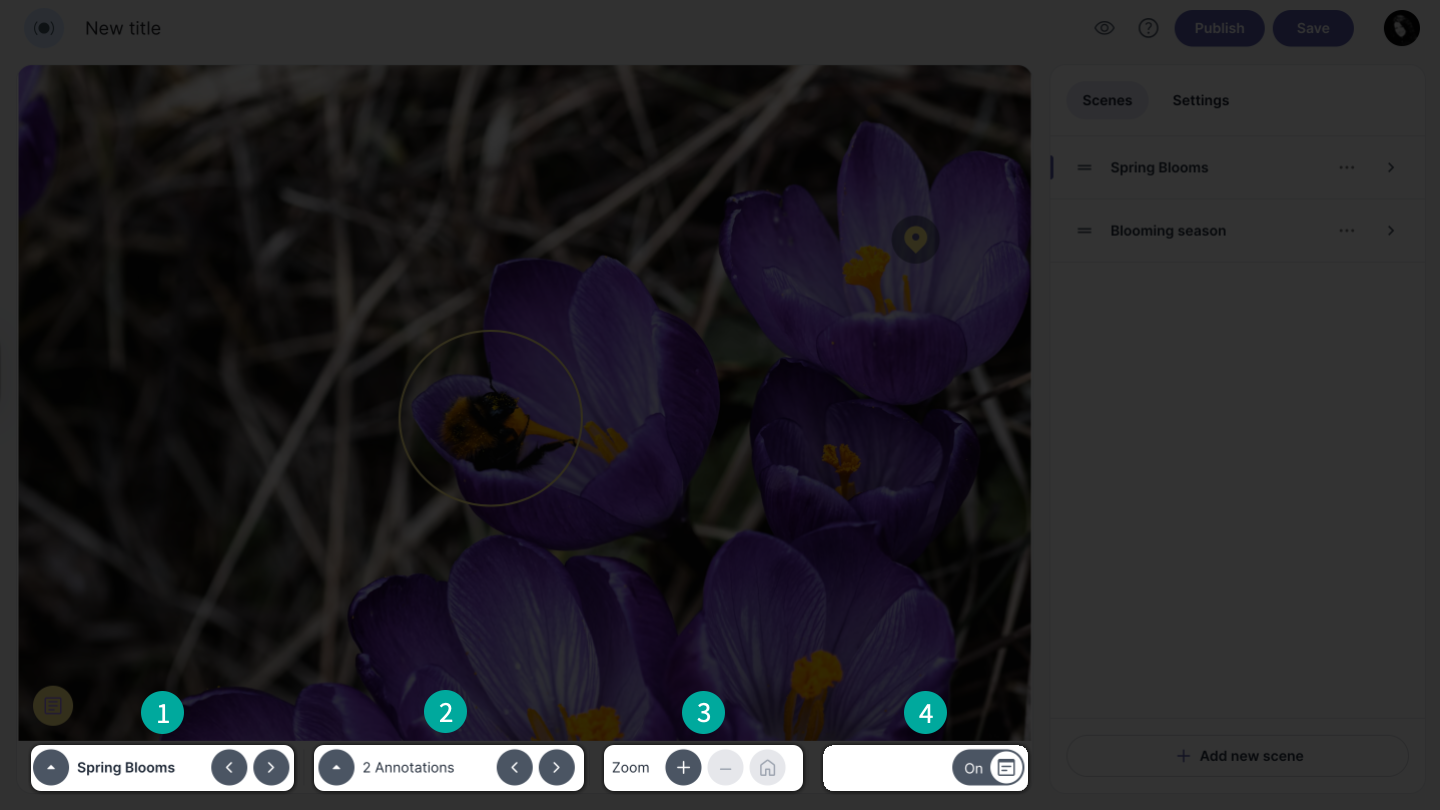The height and width of the screenshot is (810, 1440).
Task: Expand the 2 Annotations list
Action: 337,768
